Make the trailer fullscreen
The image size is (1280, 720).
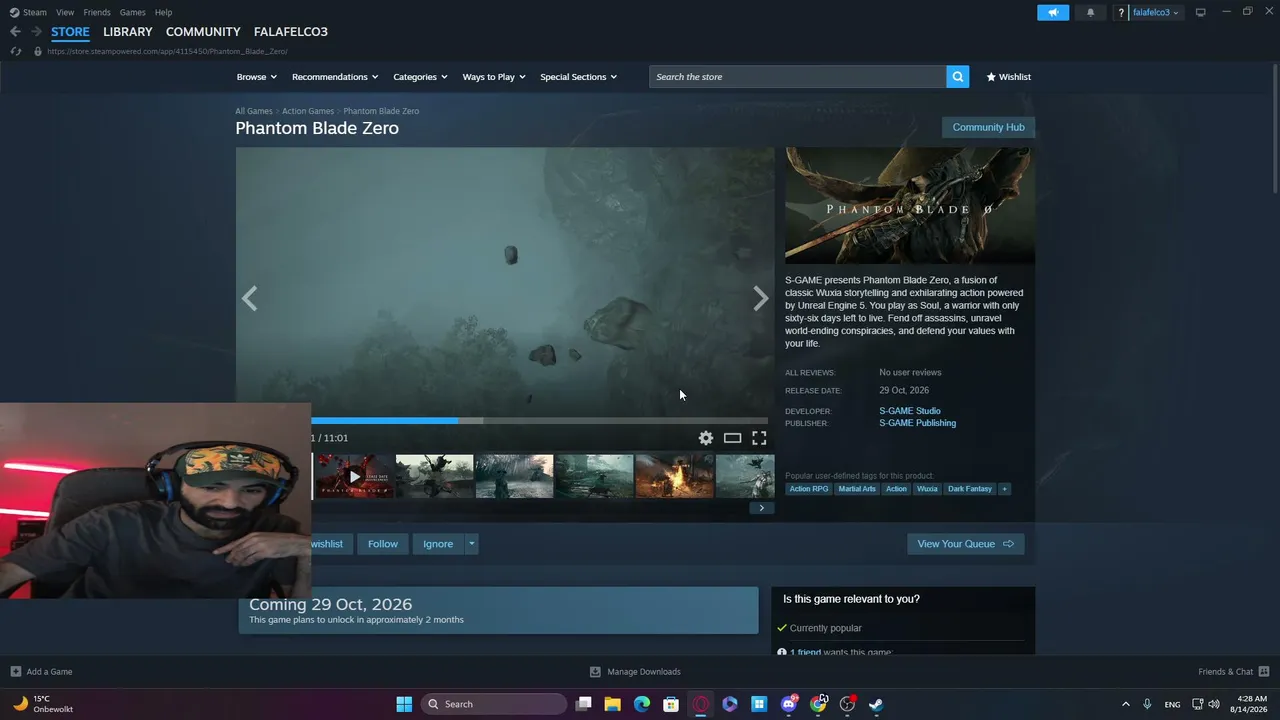tap(759, 438)
